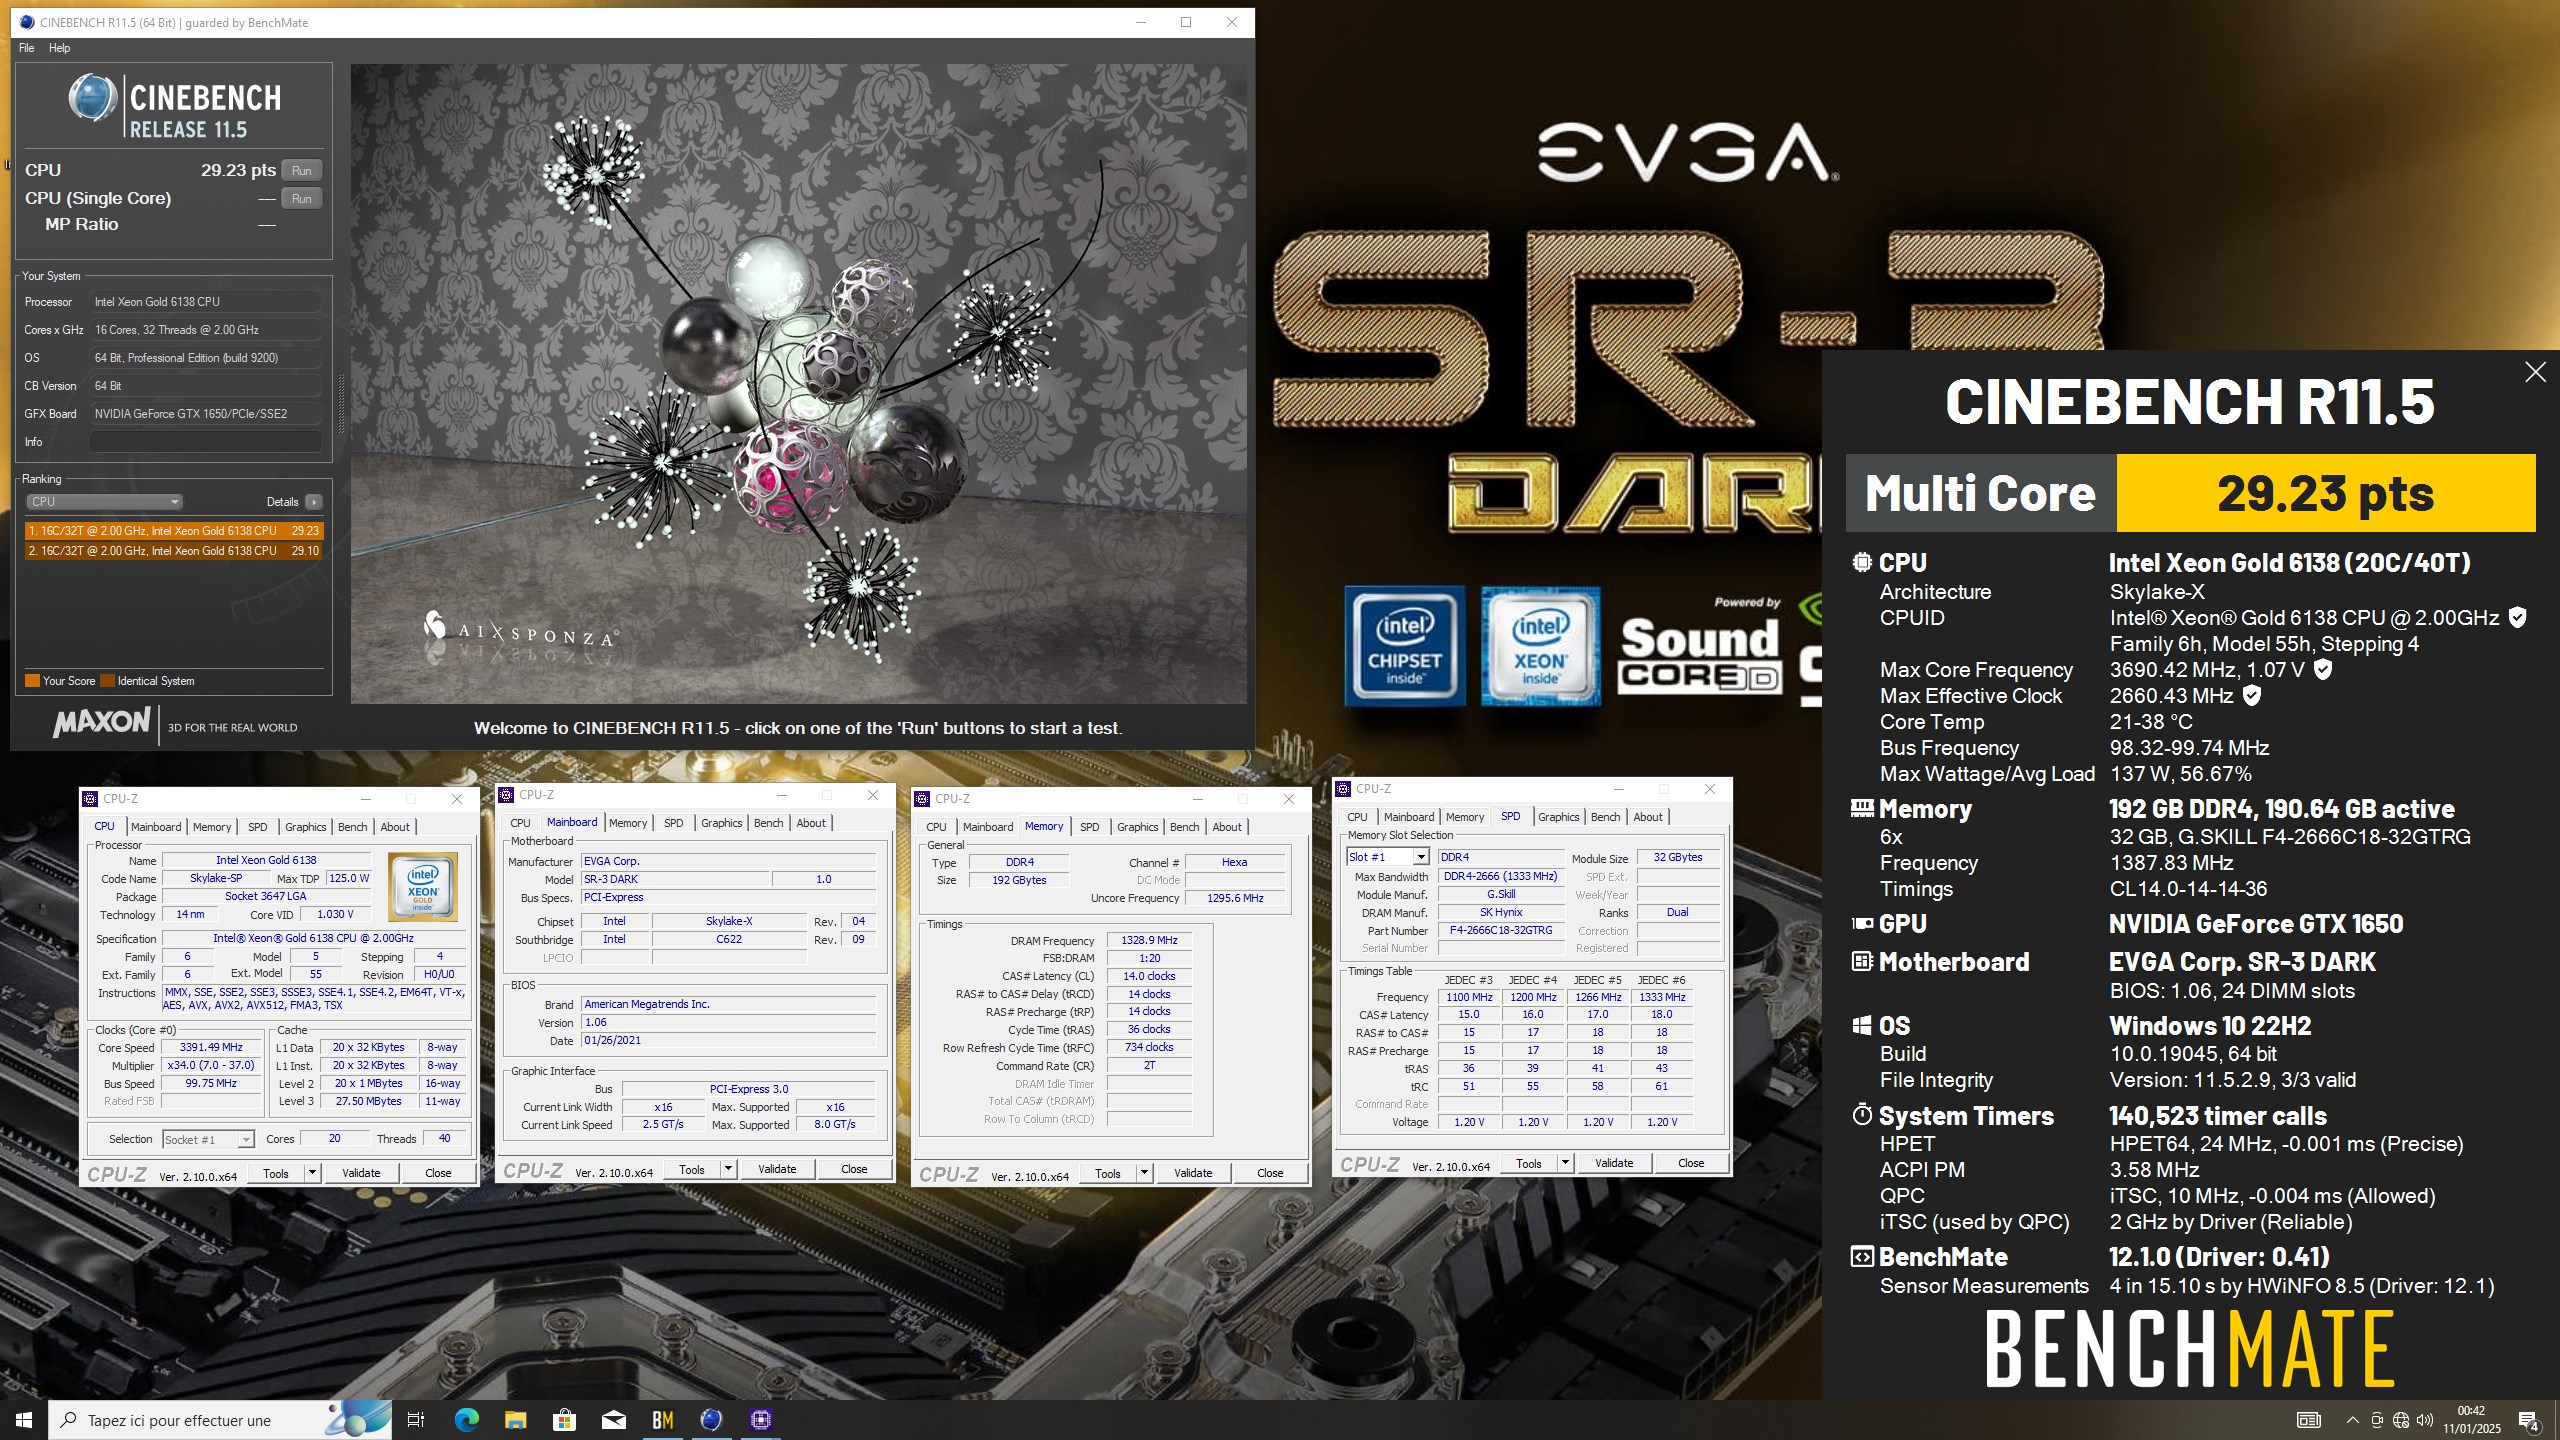
Task: Click the Max Effective Clock verified shield icon
Action: click(x=2252, y=695)
